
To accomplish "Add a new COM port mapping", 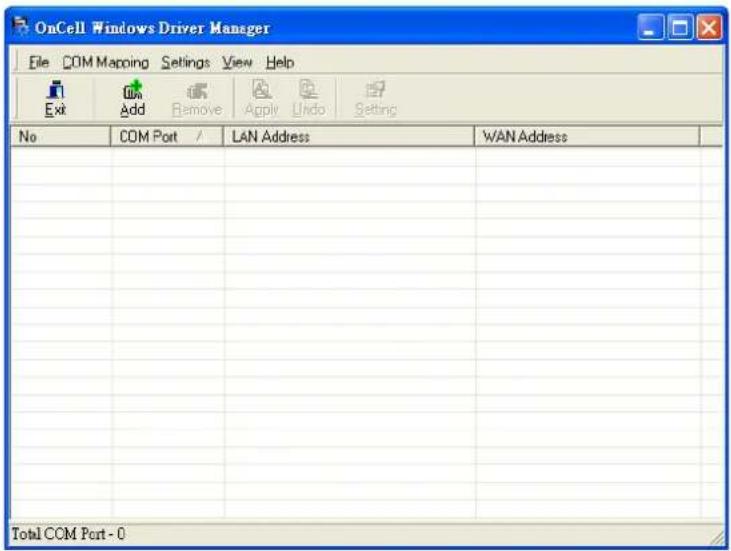I will click(x=132, y=98).
